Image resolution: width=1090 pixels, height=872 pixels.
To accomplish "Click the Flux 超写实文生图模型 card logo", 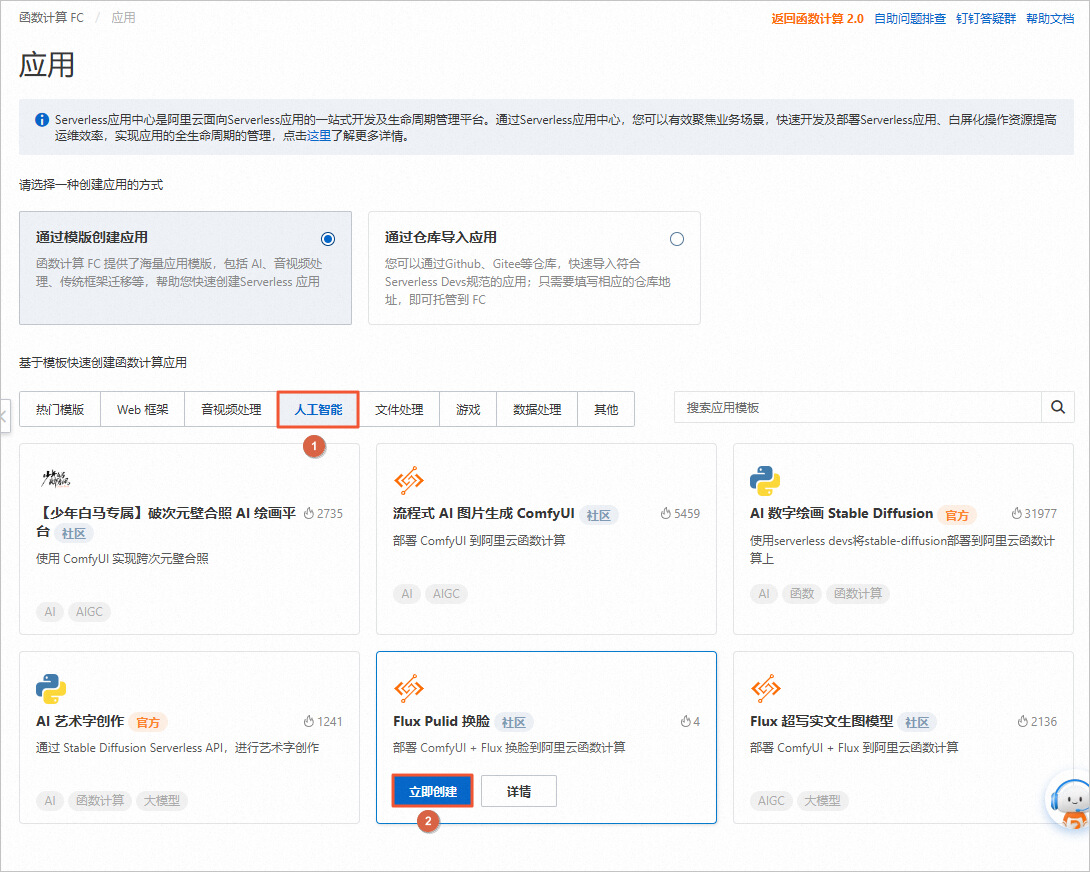I will click(x=765, y=688).
